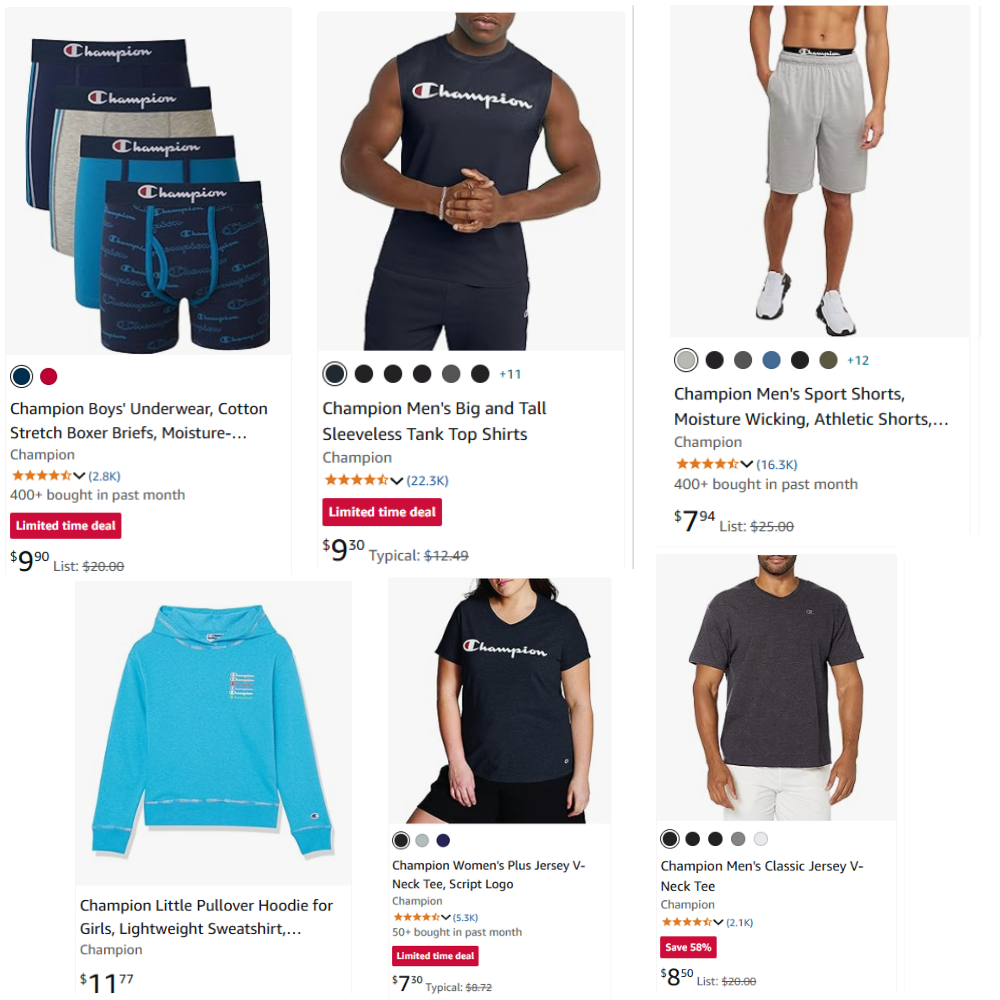Viewport: 1000px width, 1000px height.
Task: Expand rating dropdown for Boys' Underwear
Action: (79, 476)
